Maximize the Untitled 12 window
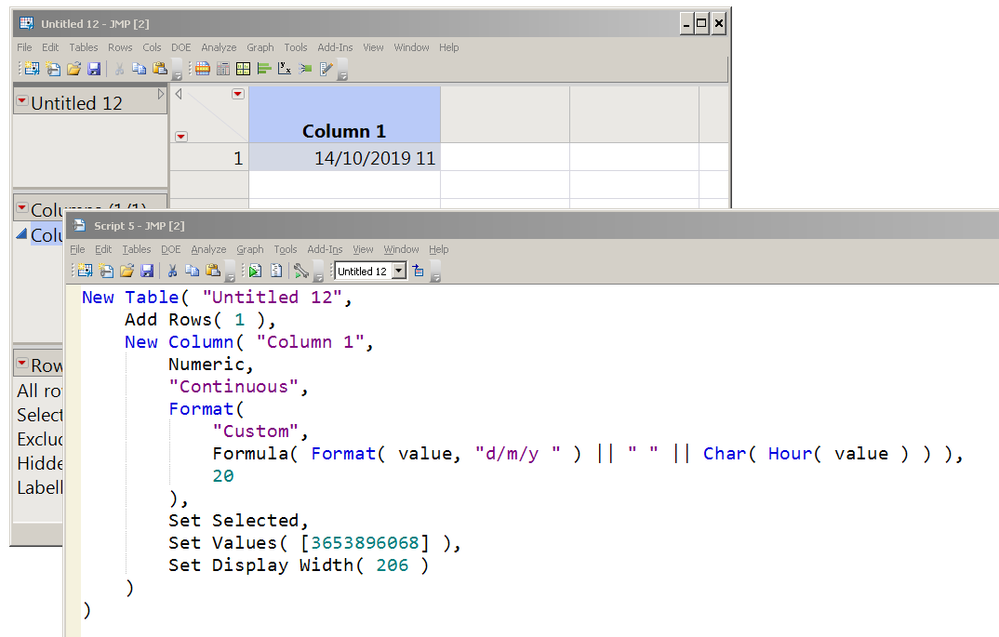The image size is (999, 637). pyautogui.click(x=701, y=24)
